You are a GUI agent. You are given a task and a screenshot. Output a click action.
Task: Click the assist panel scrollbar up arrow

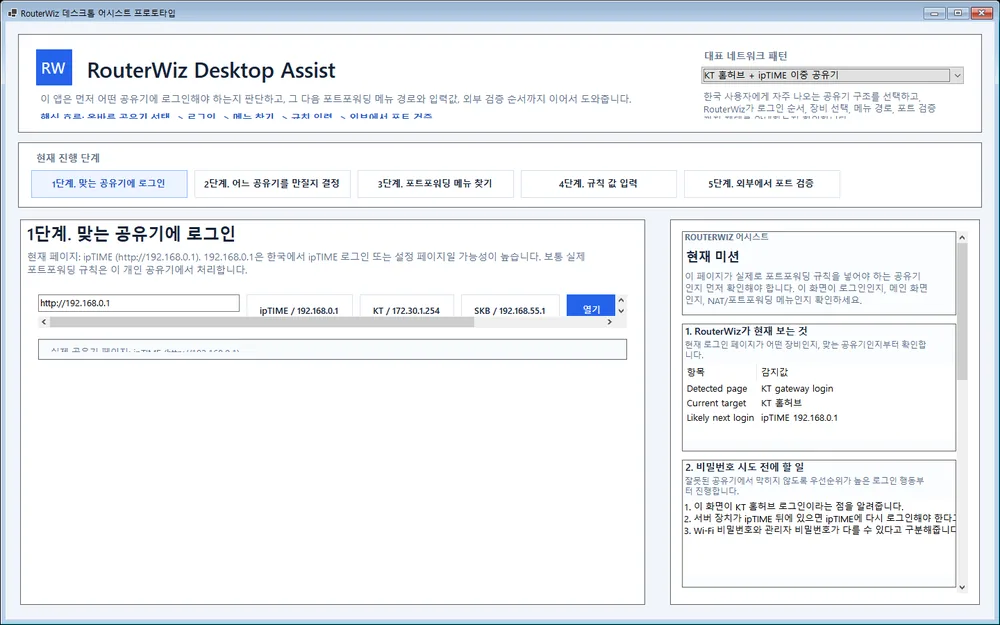(x=962, y=237)
